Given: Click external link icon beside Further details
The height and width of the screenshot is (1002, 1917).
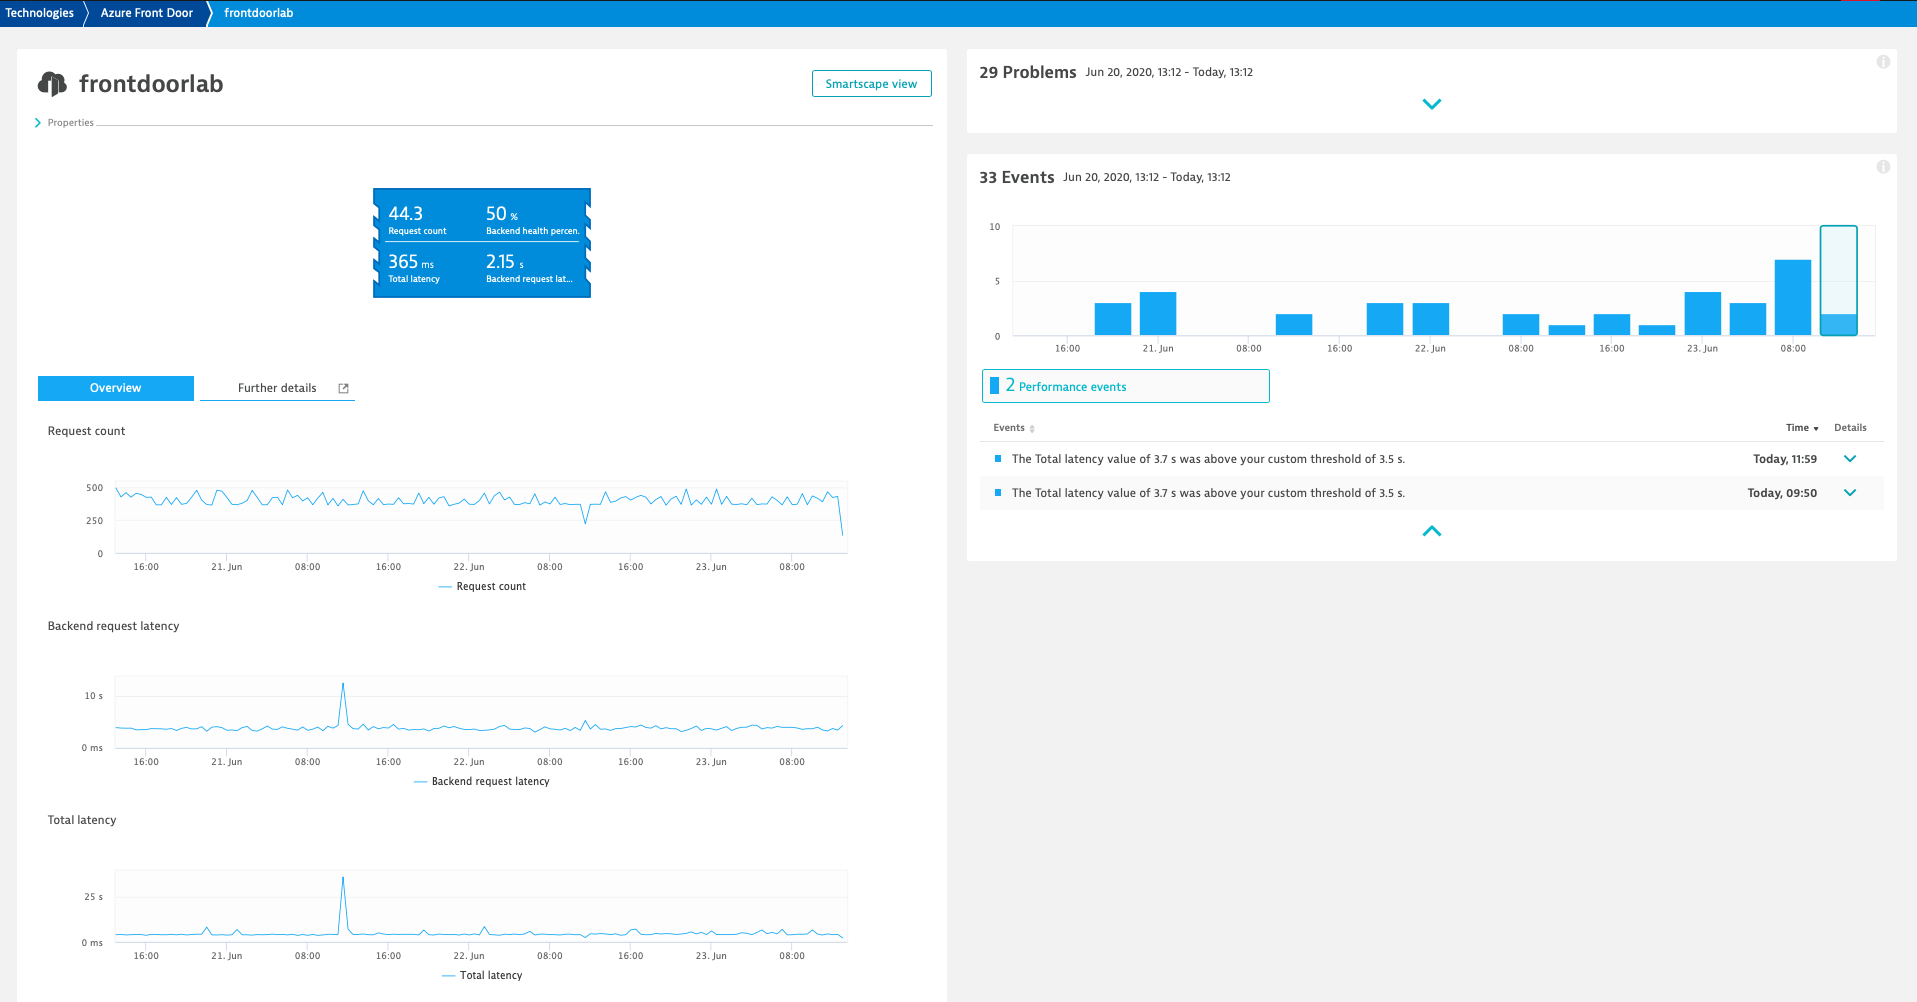Looking at the screenshot, I should pos(344,388).
